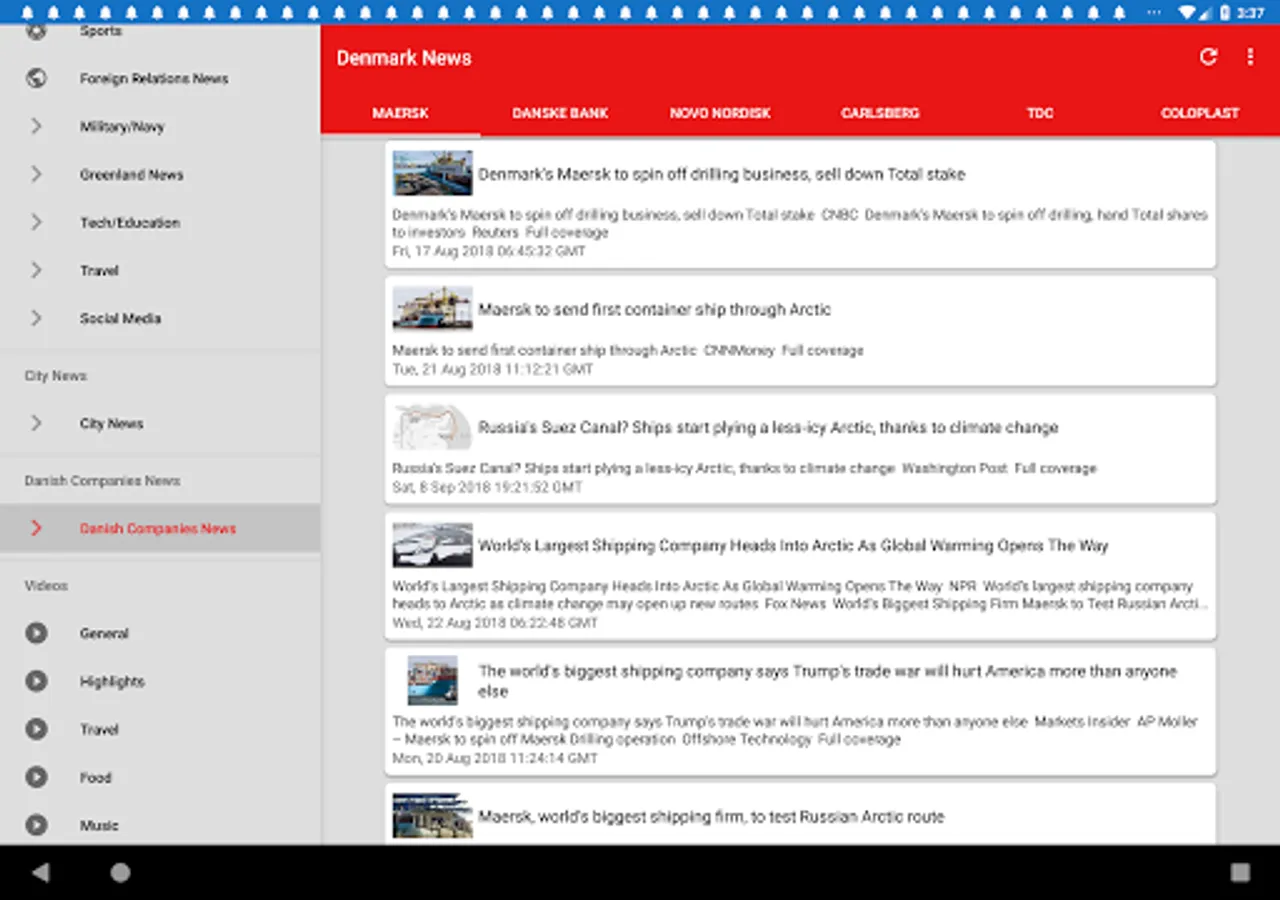This screenshot has width=1280, height=900.
Task: Switch to the Danske Bank tab
Action: click(x=560, y=113)
